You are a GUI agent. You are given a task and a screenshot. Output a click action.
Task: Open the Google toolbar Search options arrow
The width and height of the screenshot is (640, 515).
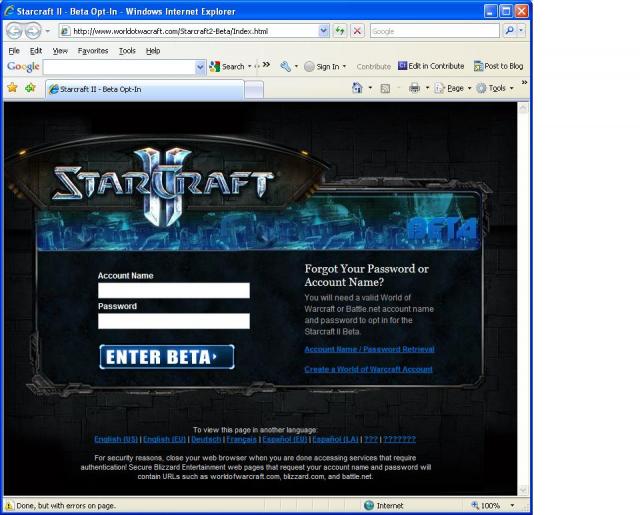tap(249, 67)
